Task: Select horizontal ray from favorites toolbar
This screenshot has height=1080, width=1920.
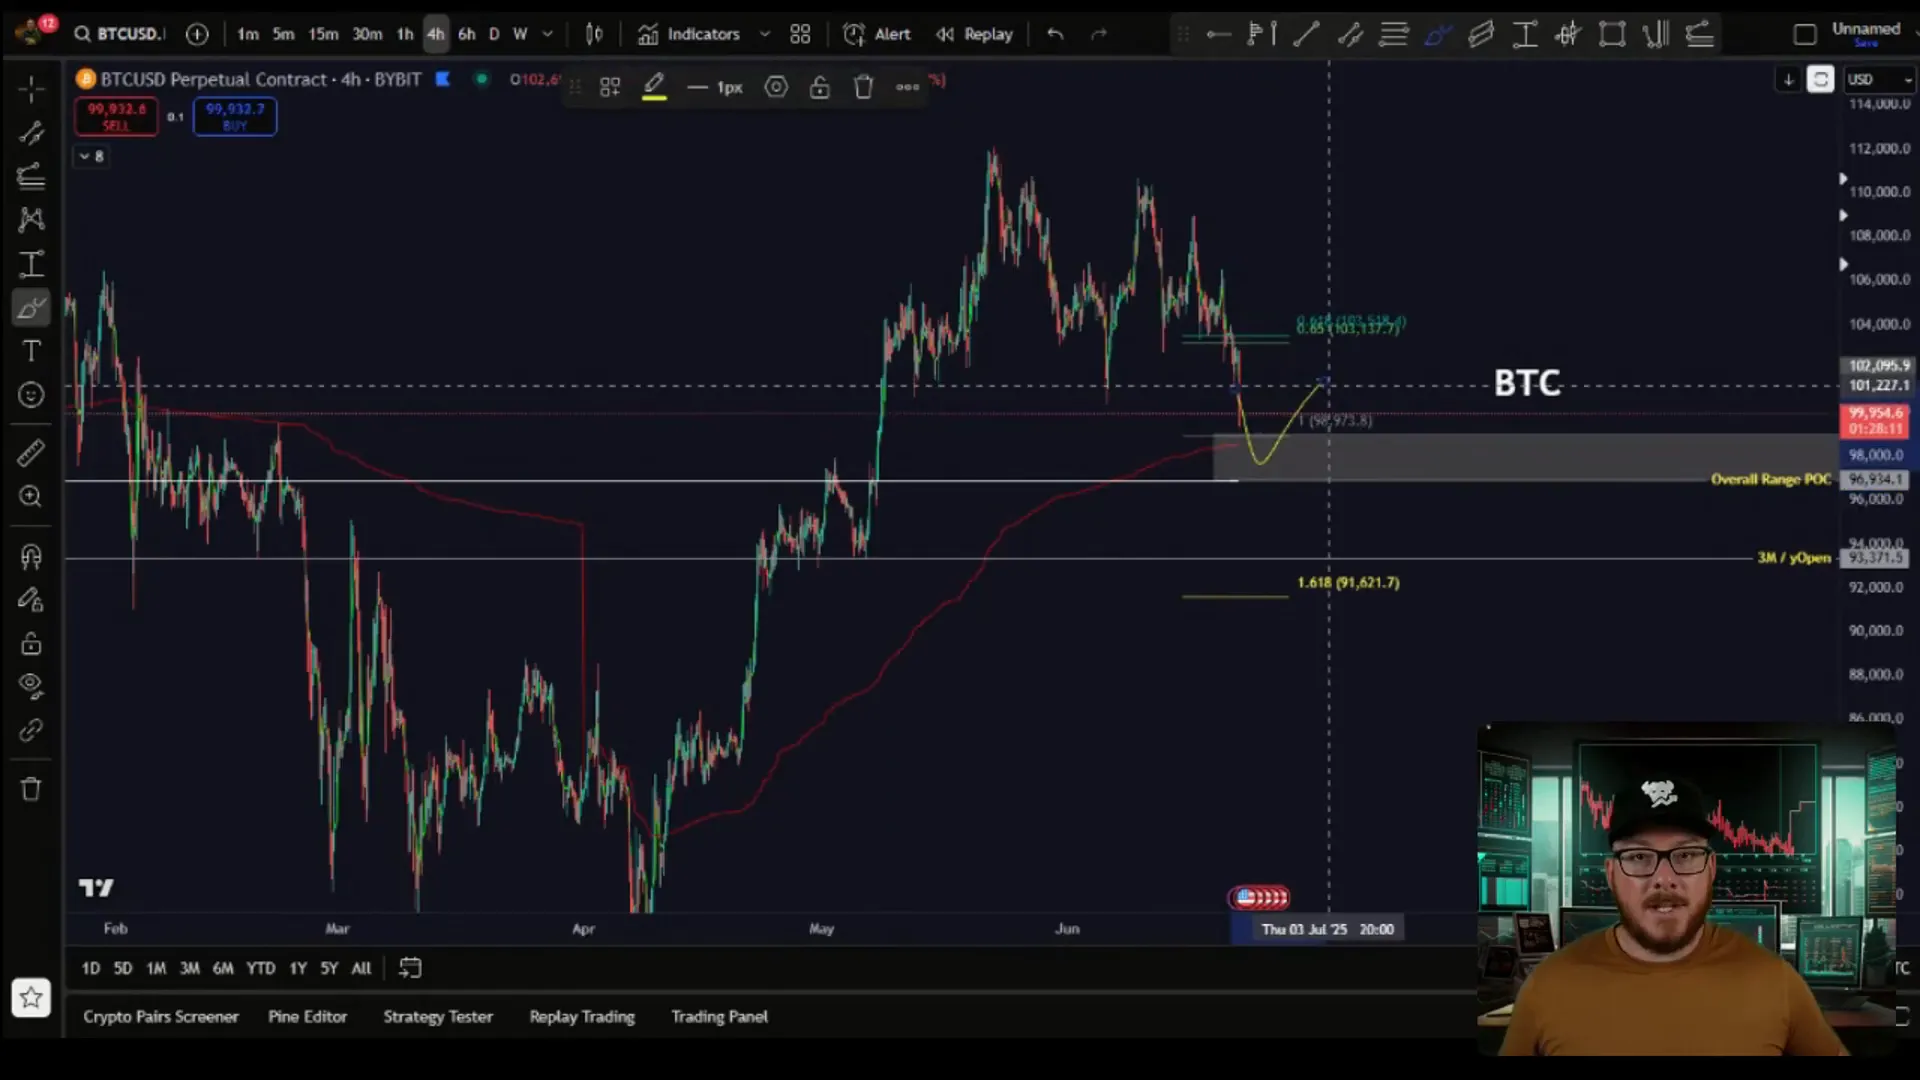Action: 1218,34
